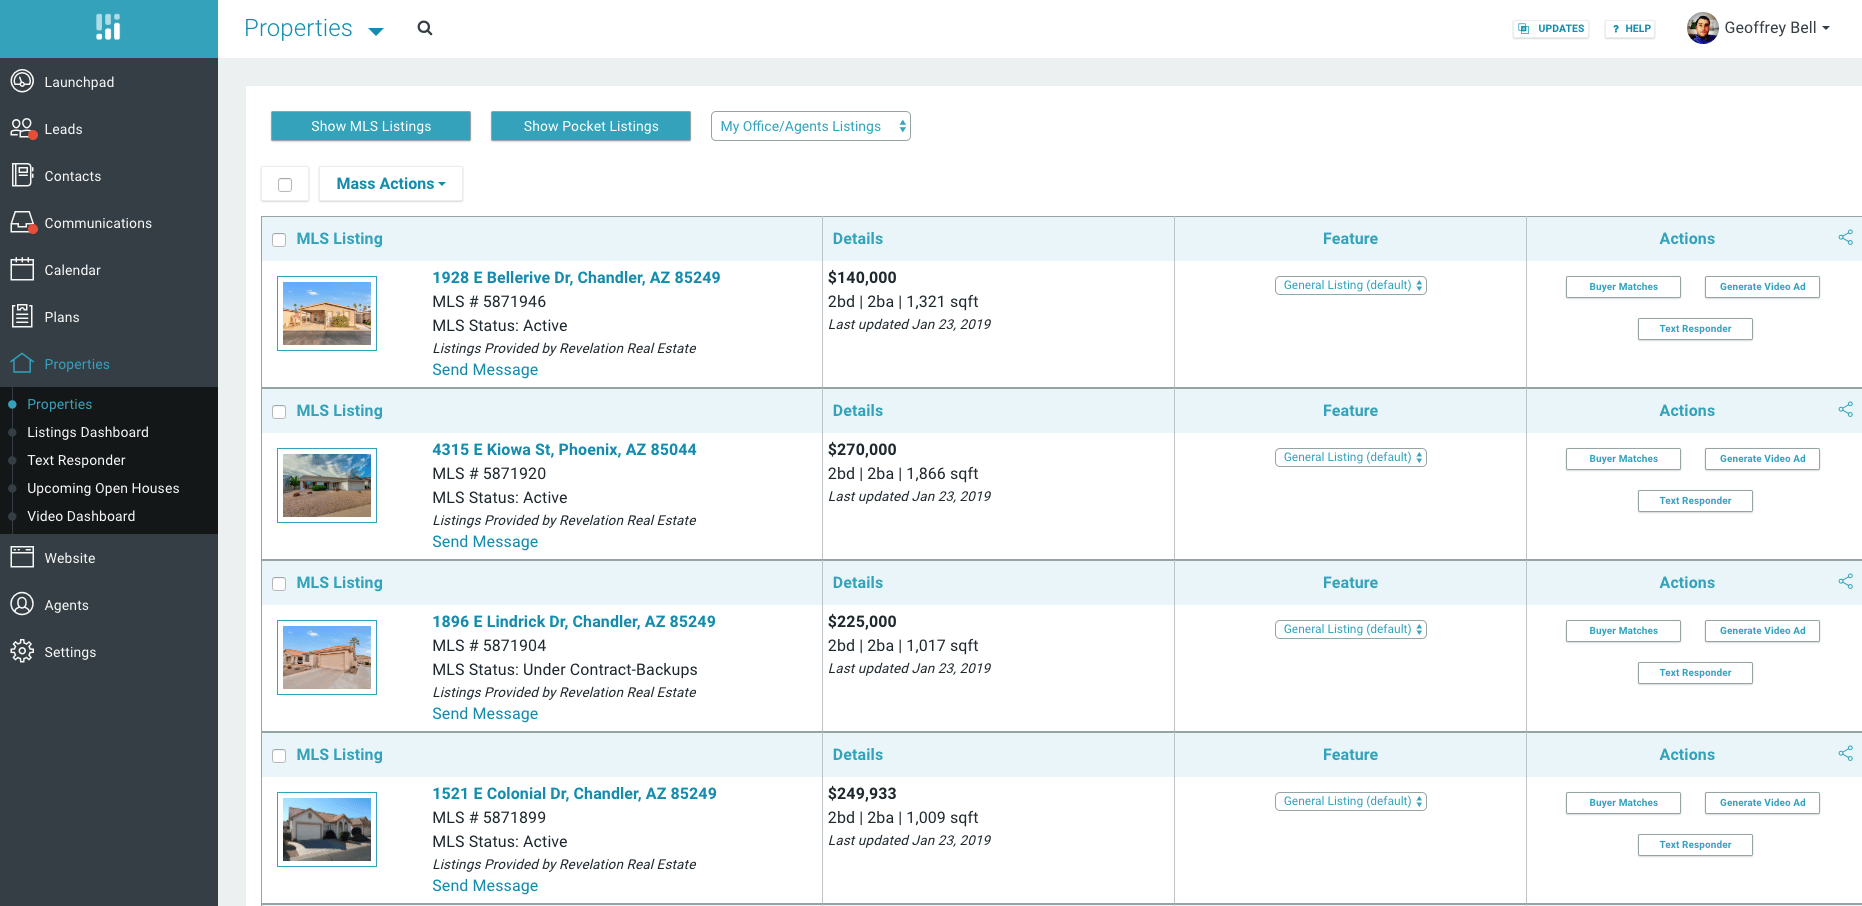Open the Mass Actions dropdown
Image resolution: width=1862 pixels, height=906 pixels.
click(391, 184)
